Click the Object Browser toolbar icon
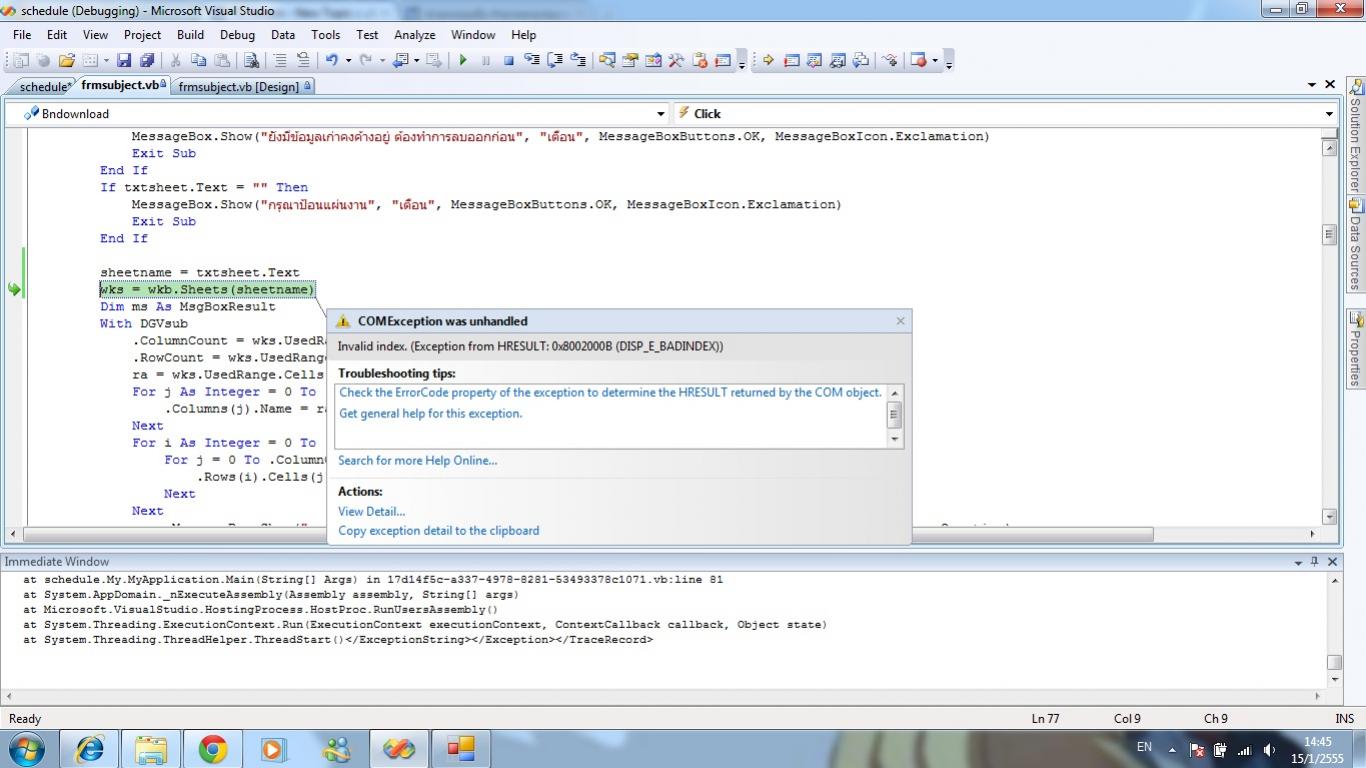Screen dimensions: 1366x768 653,60
